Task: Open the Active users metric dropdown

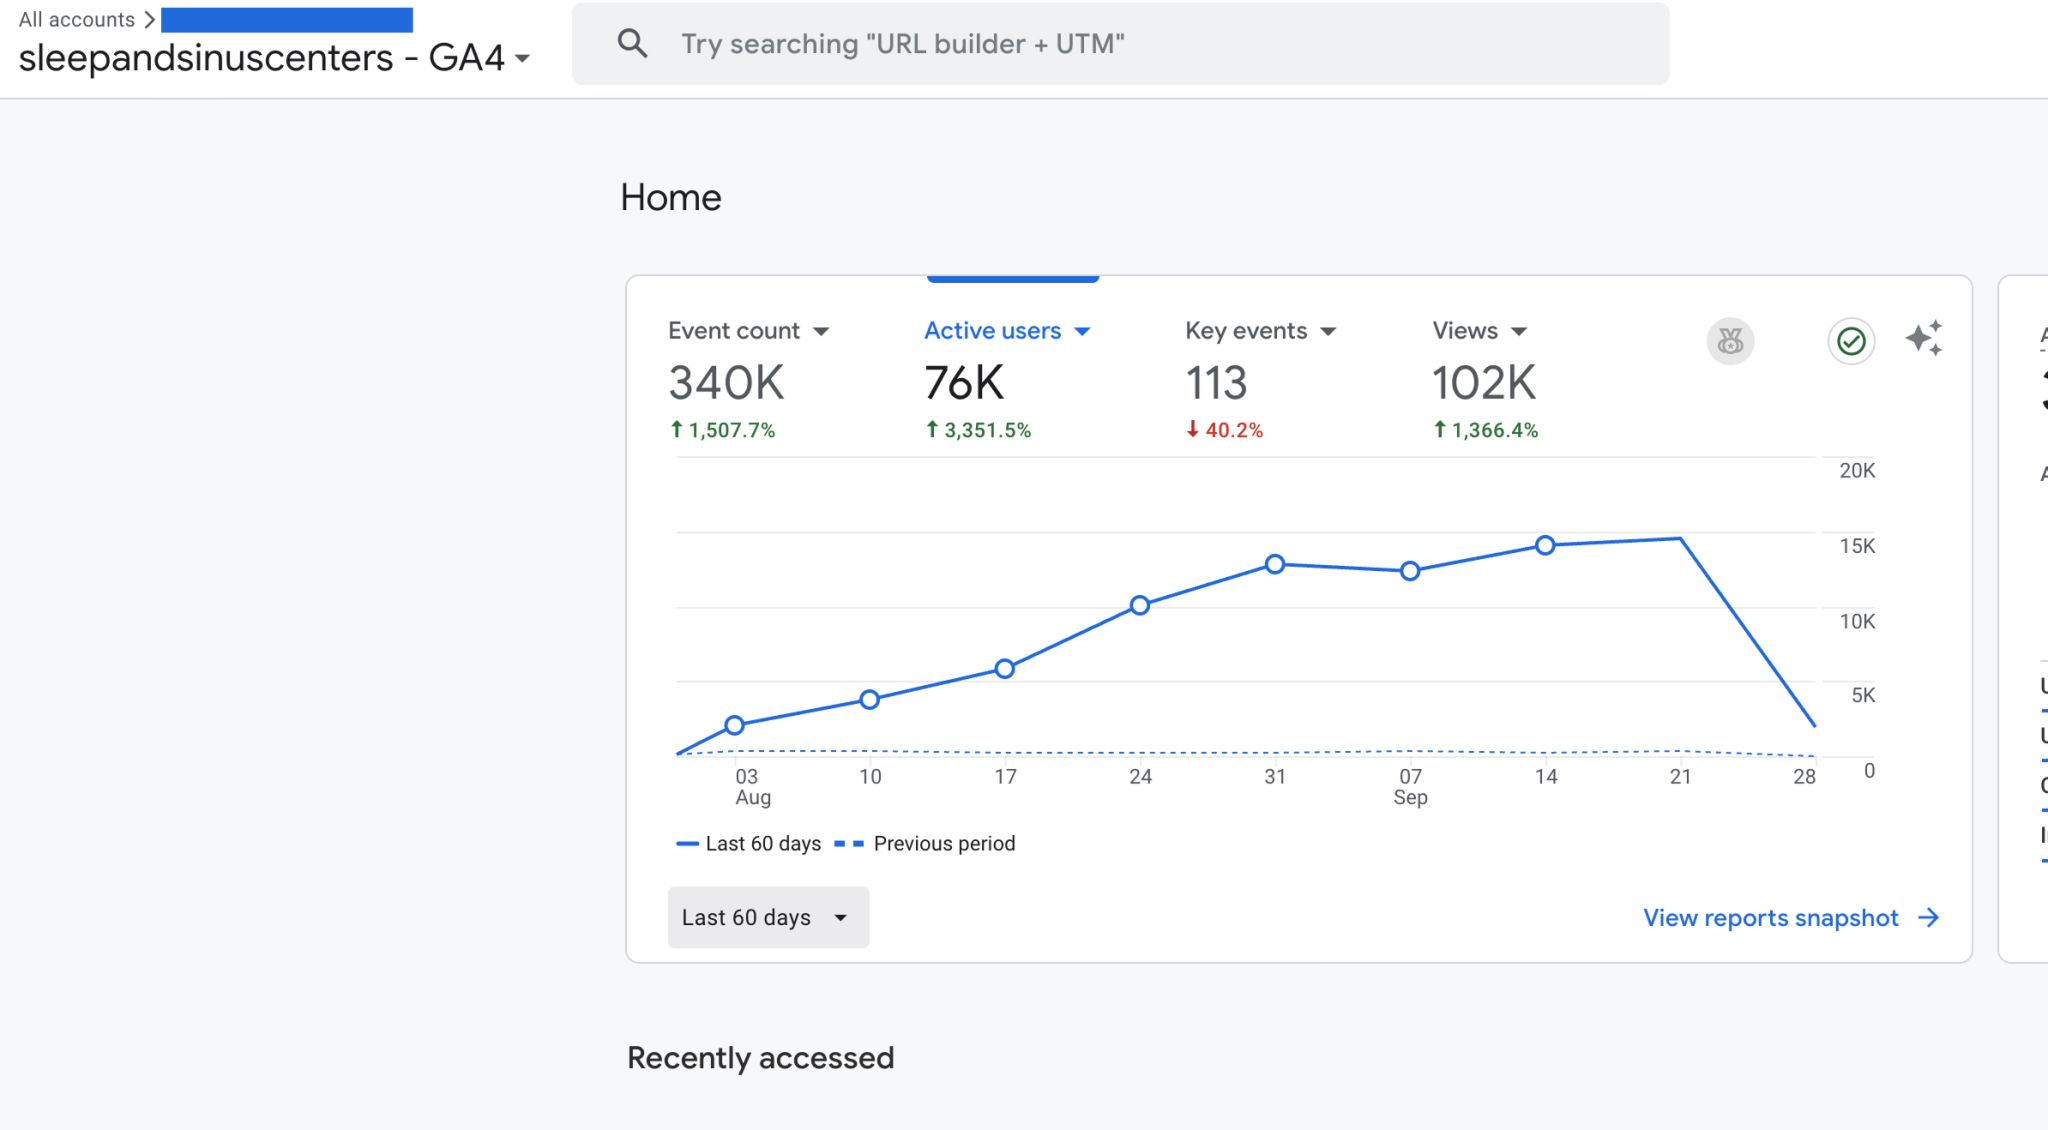Action: click(x=1082, y=331)
